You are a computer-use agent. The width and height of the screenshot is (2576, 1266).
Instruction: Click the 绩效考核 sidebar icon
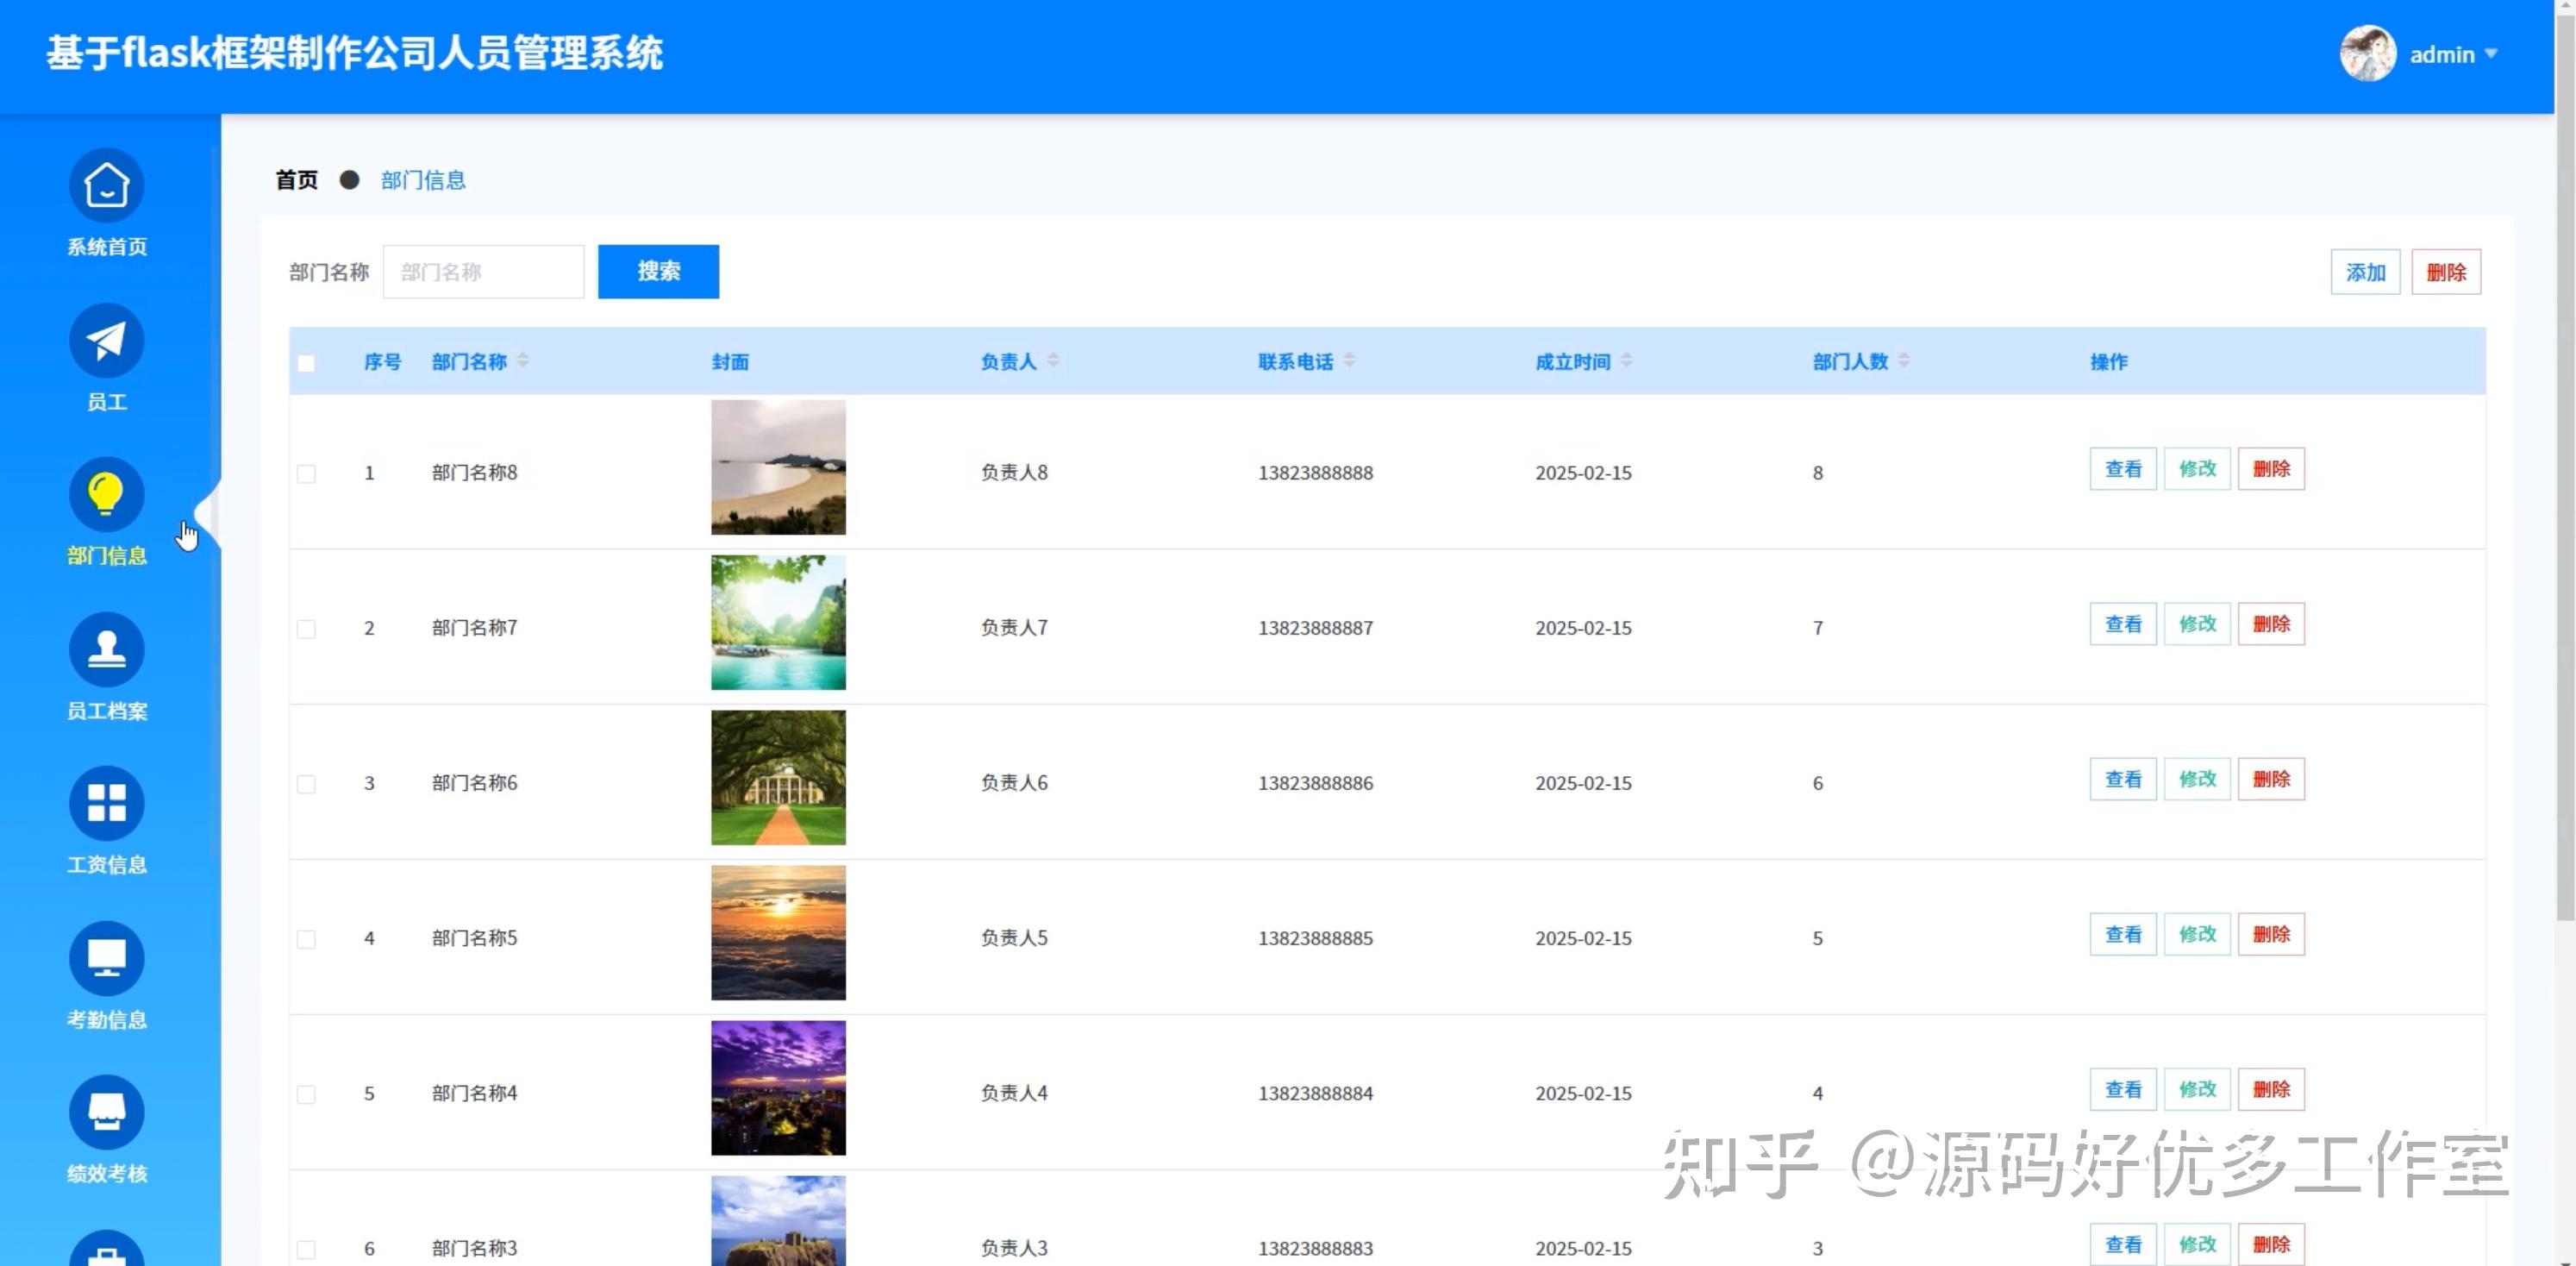[106, 1111]
